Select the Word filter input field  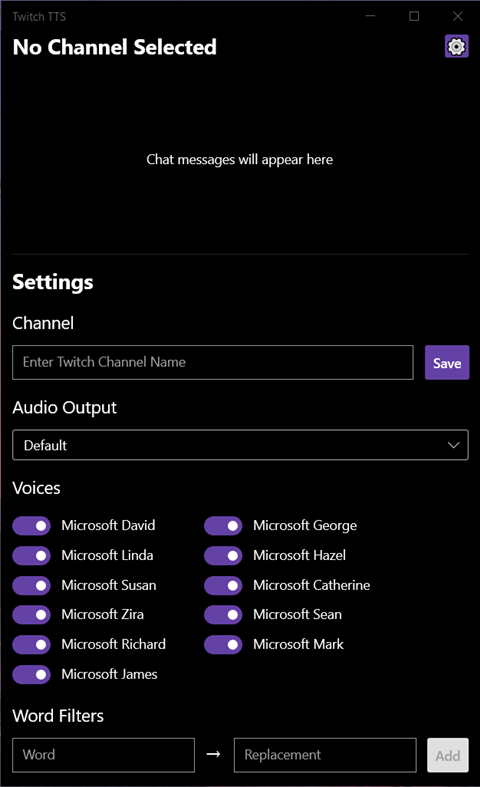(103, 755)
